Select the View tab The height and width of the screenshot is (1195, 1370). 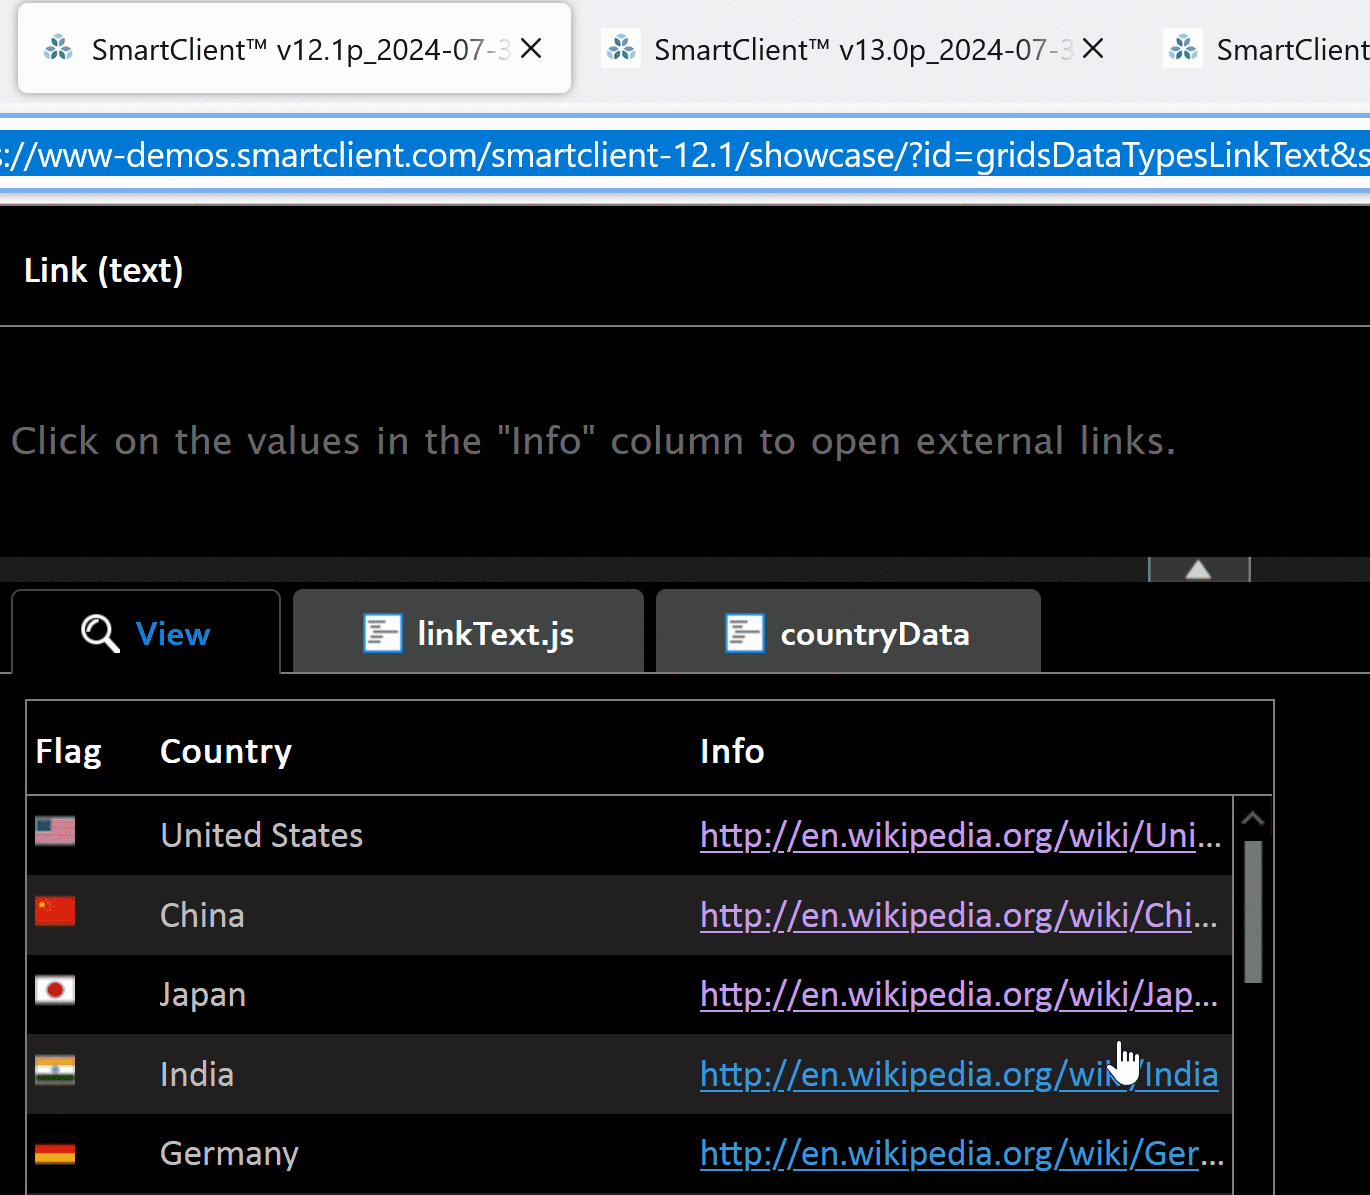[146, 633]
